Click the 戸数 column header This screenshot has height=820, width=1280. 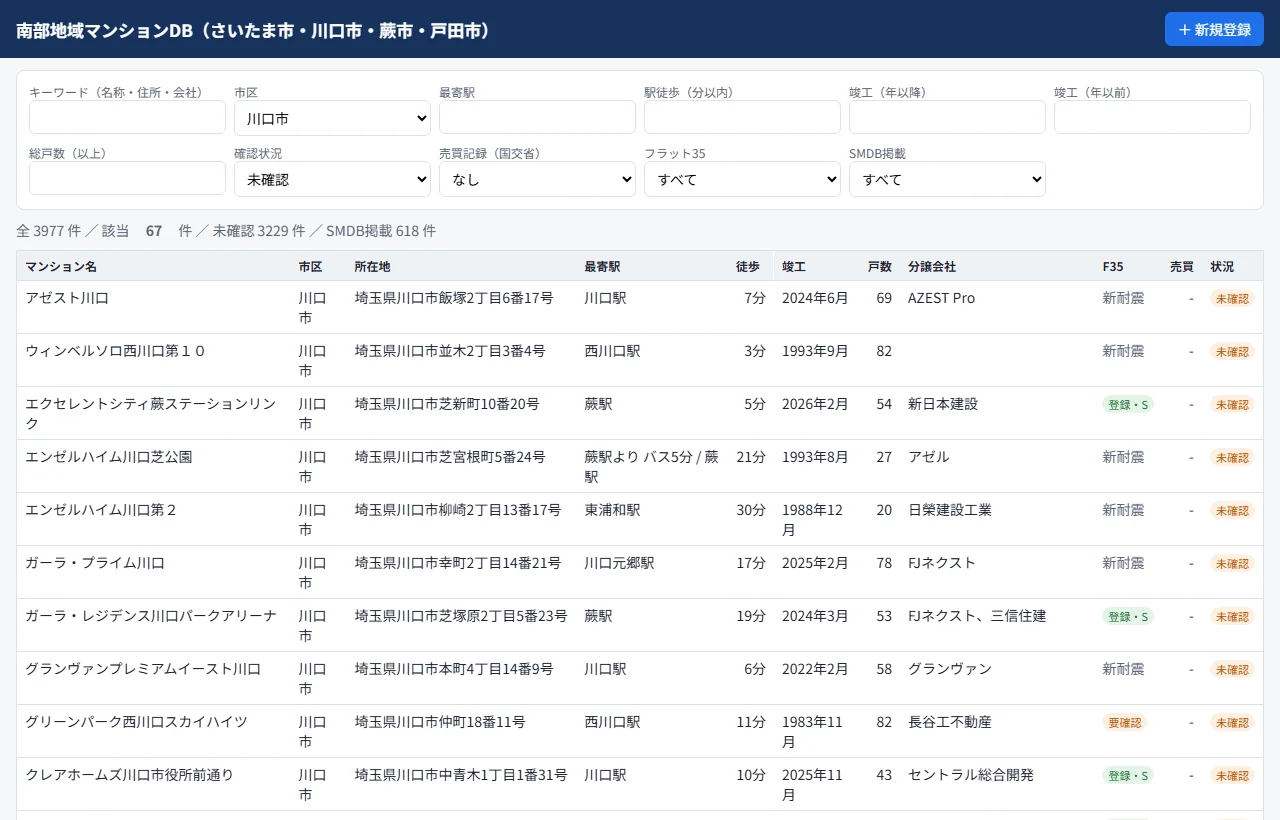tap(880, 267)
